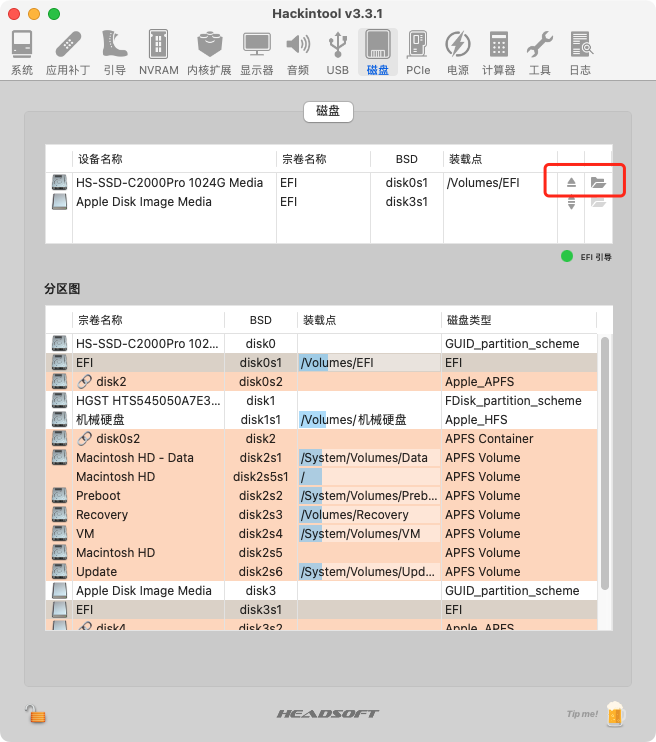656x742 pixels.
Task: Open the 日志 logs toolbar section
Action: [x=580, y=53]
